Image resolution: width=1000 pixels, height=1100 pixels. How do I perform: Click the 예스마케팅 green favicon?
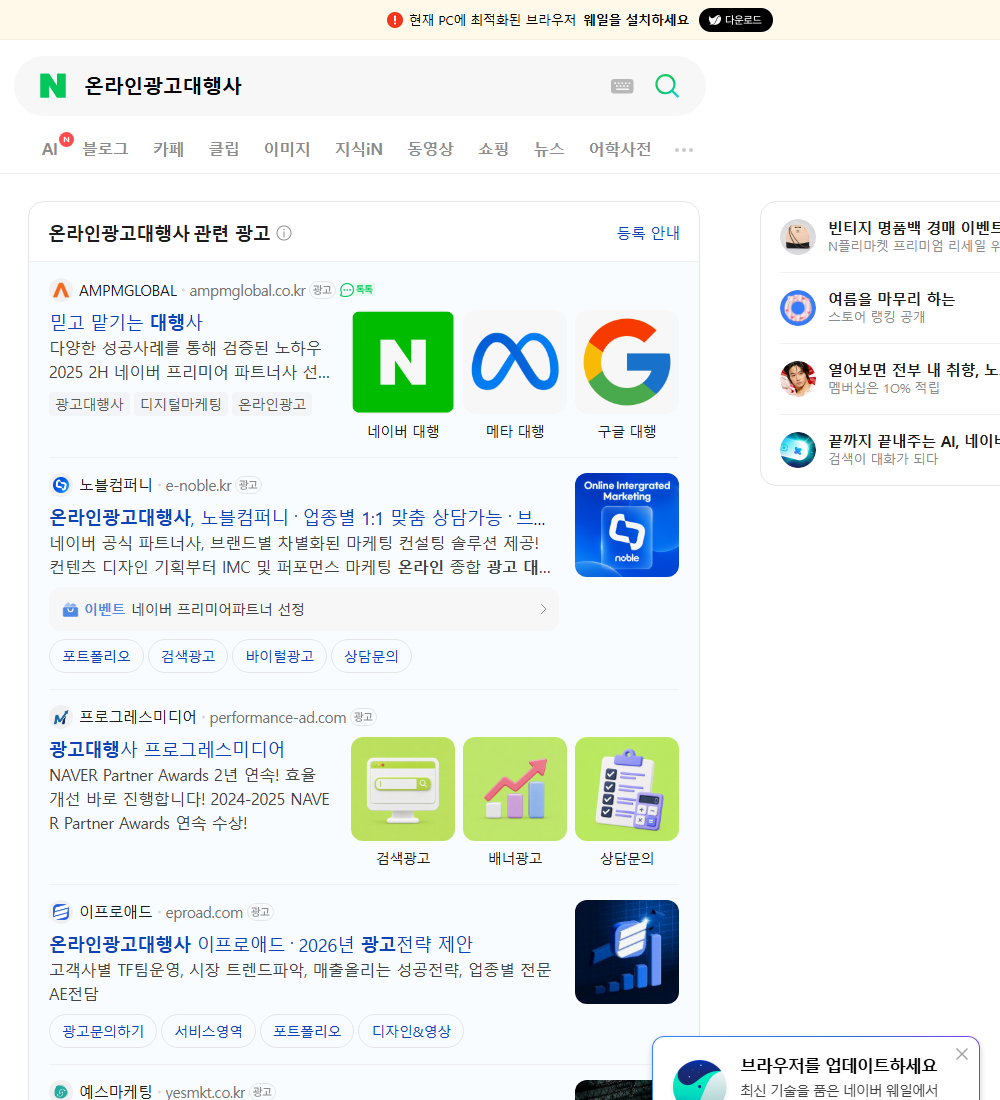[x=61, y=1092]
